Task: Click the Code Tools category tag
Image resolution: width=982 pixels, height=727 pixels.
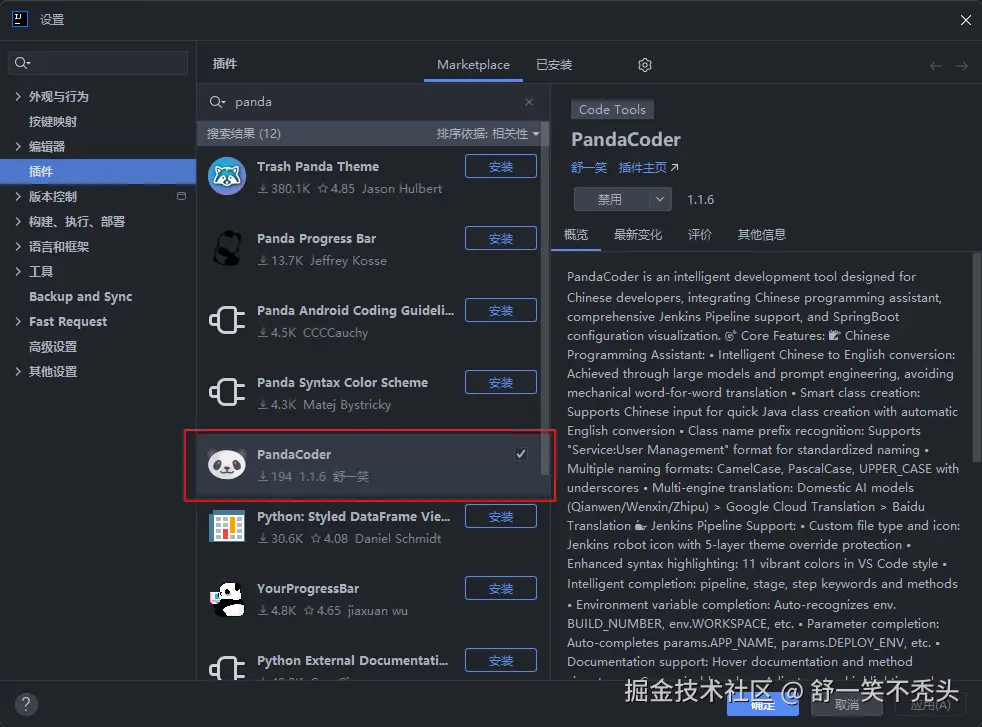Action: [x=612, y=110]
